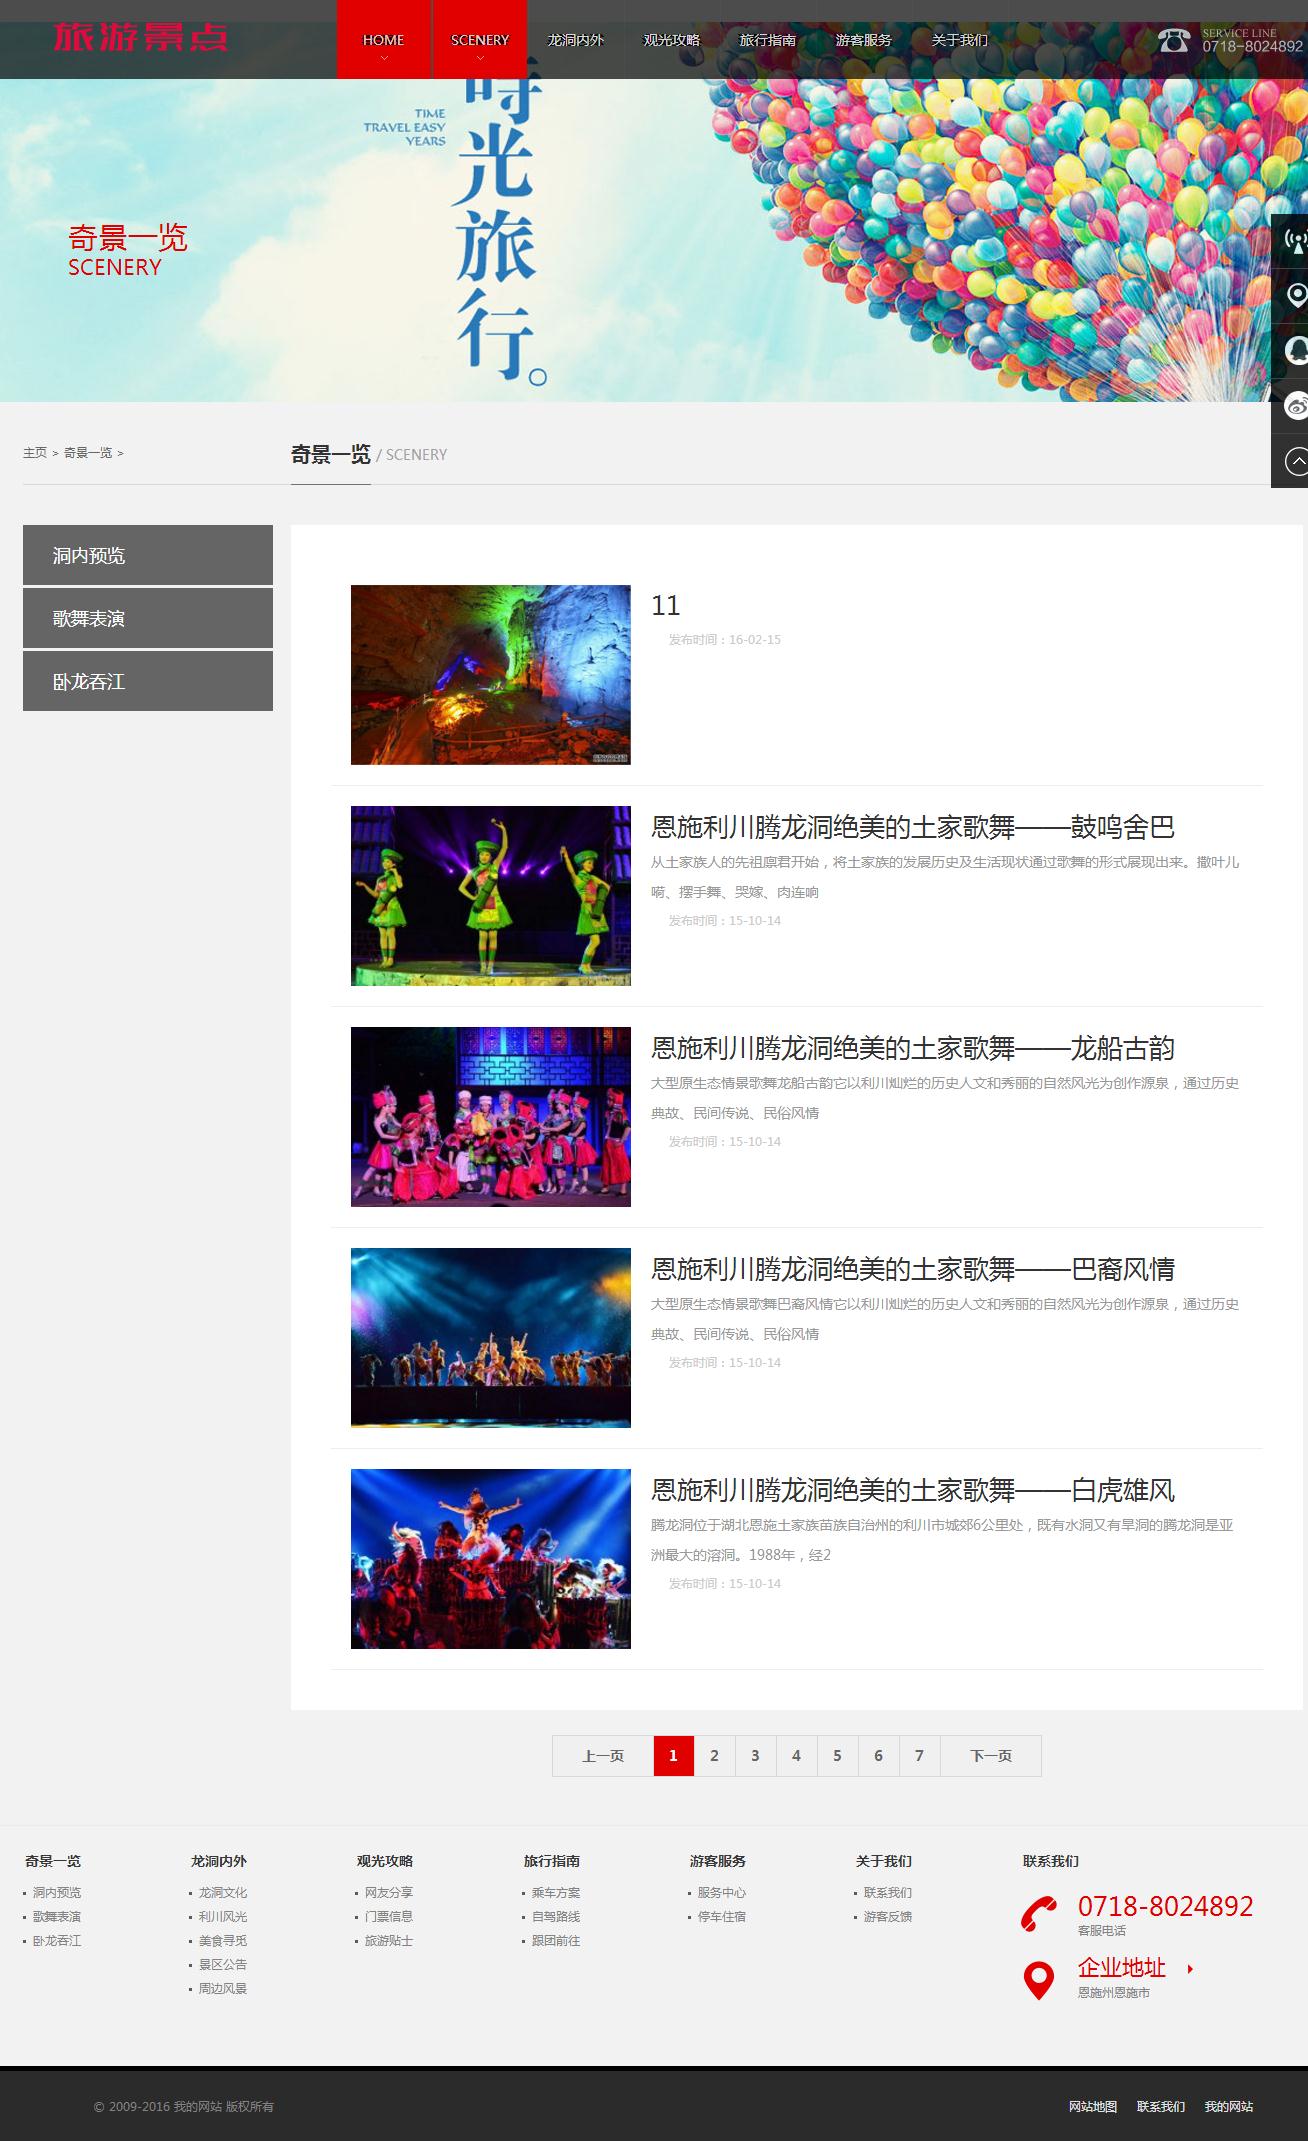Click the red location pin in footer
This screenshot has height=2141, width=1308.
[1039, 1979]
